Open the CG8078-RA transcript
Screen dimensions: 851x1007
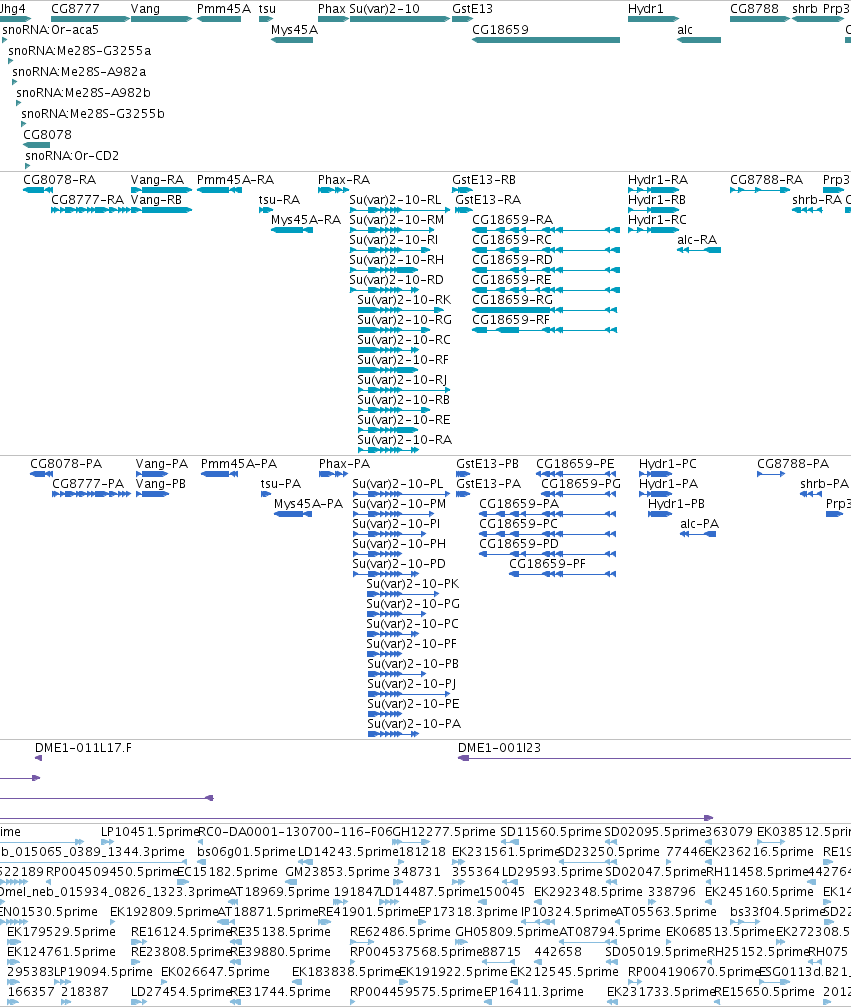(x=38, y=190)
